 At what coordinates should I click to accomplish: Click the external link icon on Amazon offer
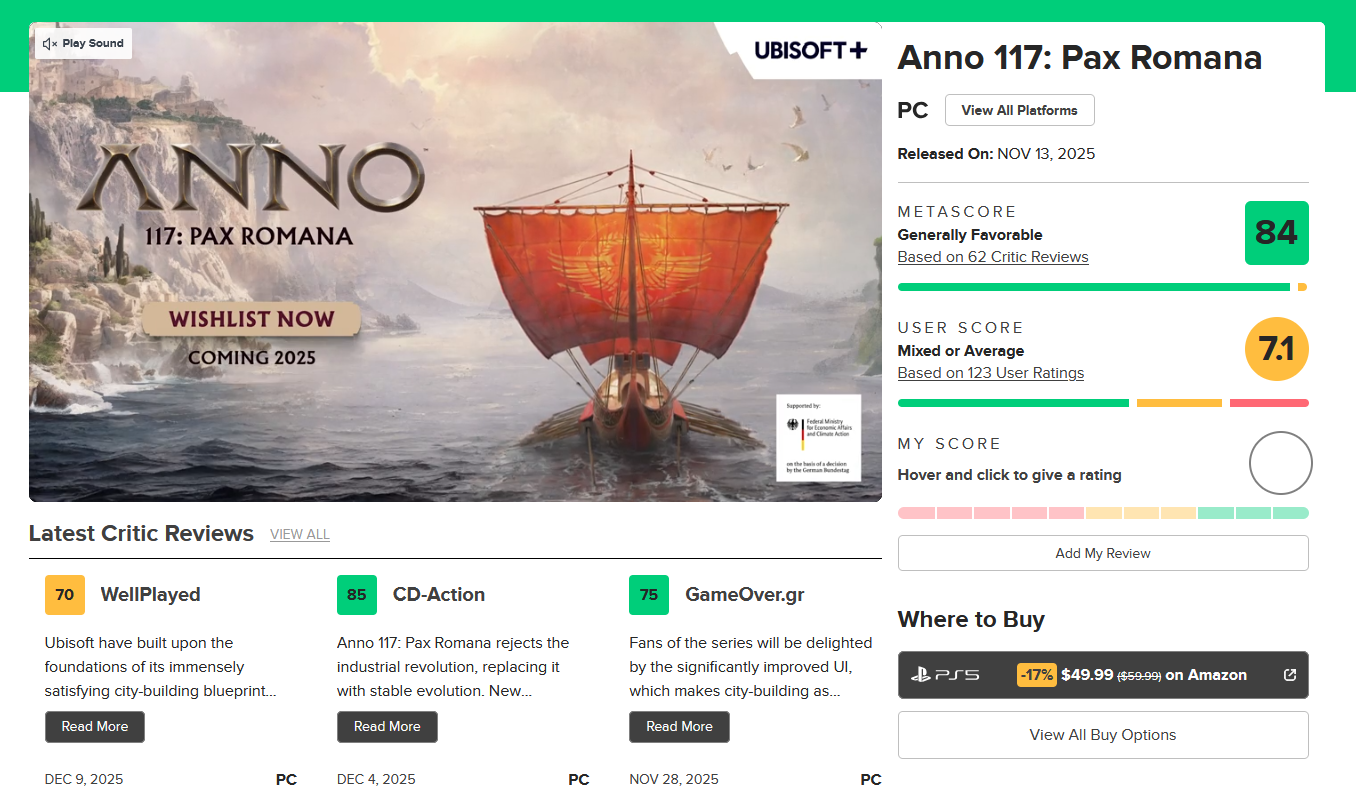pos(1290,675)
